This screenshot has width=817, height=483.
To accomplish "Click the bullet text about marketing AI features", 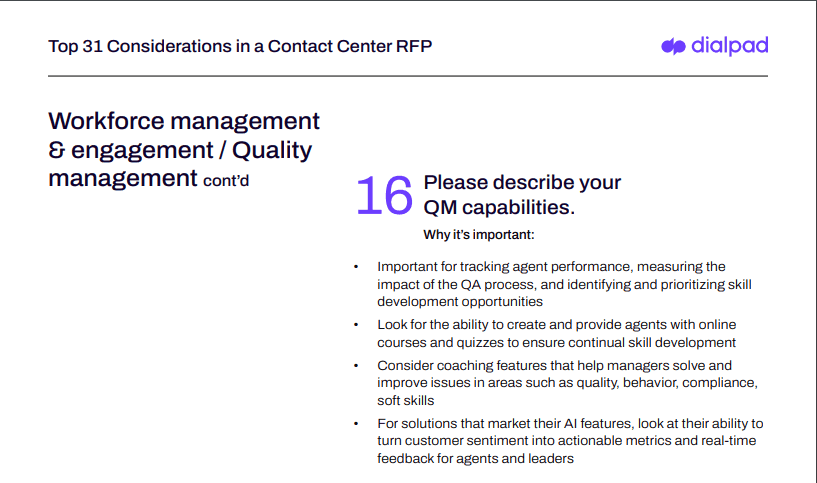I will (x=570, y=424).
